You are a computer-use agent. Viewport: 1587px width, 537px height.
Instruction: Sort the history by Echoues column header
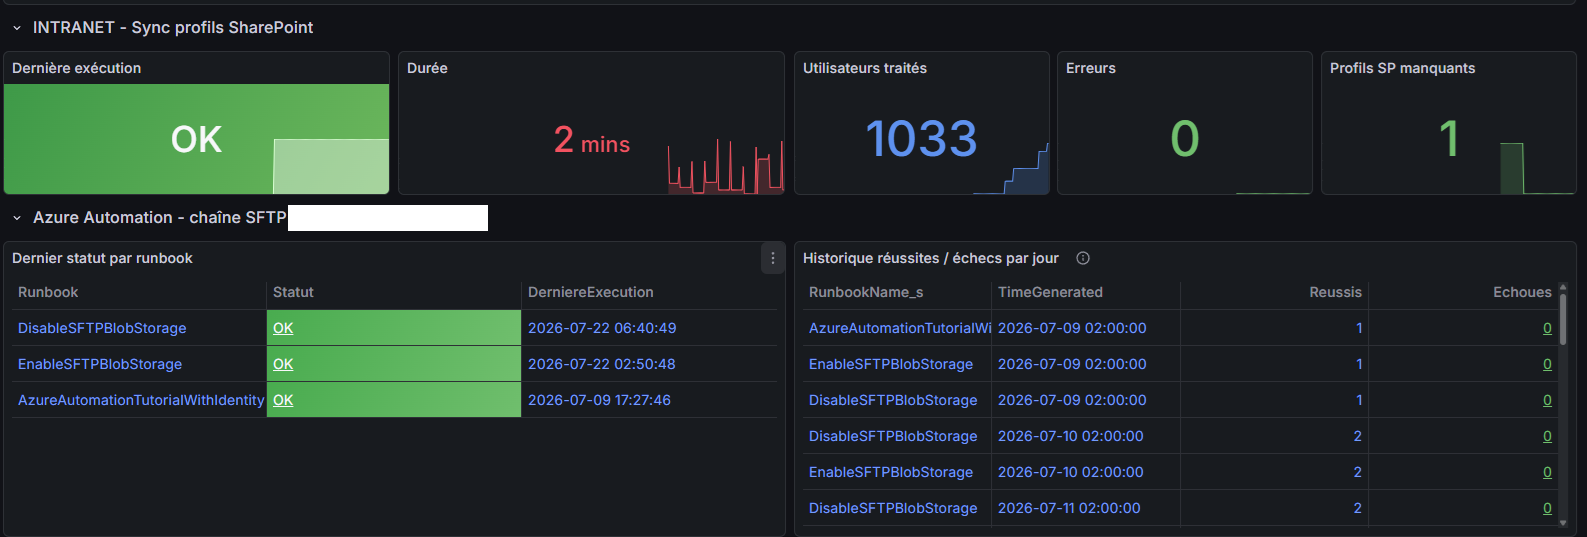(x=1522, y=292)
